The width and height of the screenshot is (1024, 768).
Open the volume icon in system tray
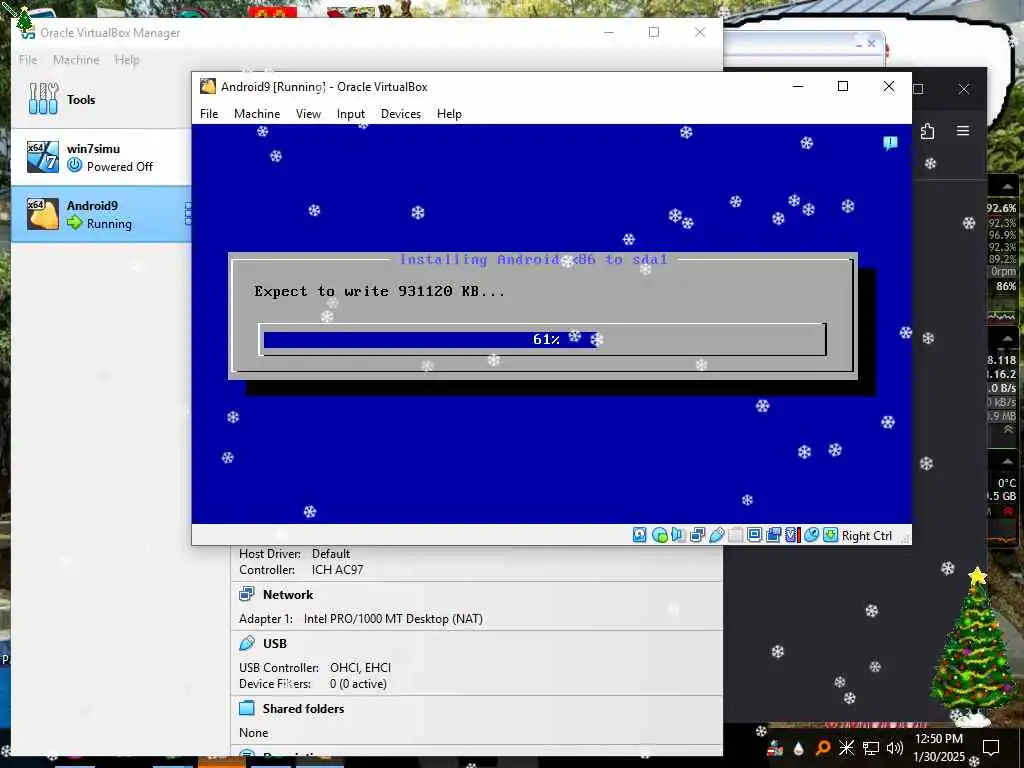pyautogui.click(x=895, y=748)
